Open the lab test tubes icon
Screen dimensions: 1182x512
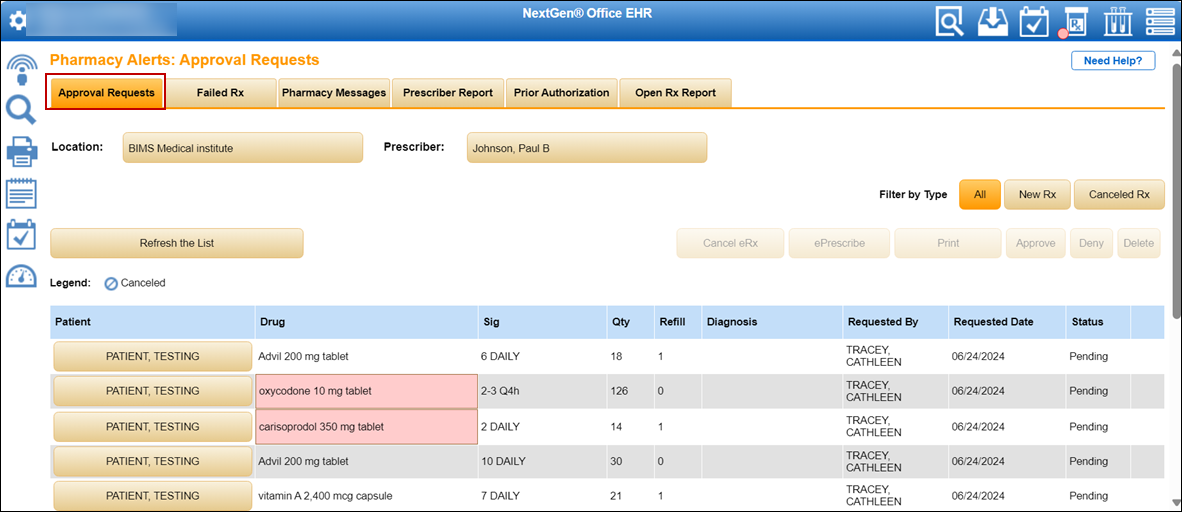pos(1118,21)
